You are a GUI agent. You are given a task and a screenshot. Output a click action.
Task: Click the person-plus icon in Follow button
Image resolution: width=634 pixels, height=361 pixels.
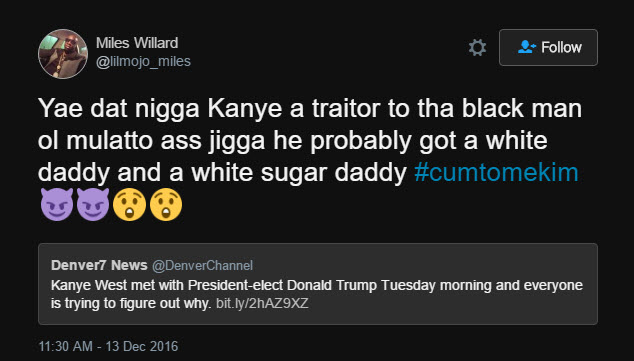pos(526,47)
